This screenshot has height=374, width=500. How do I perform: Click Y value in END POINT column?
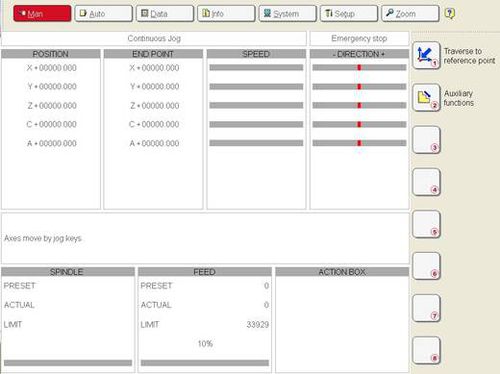154,87
